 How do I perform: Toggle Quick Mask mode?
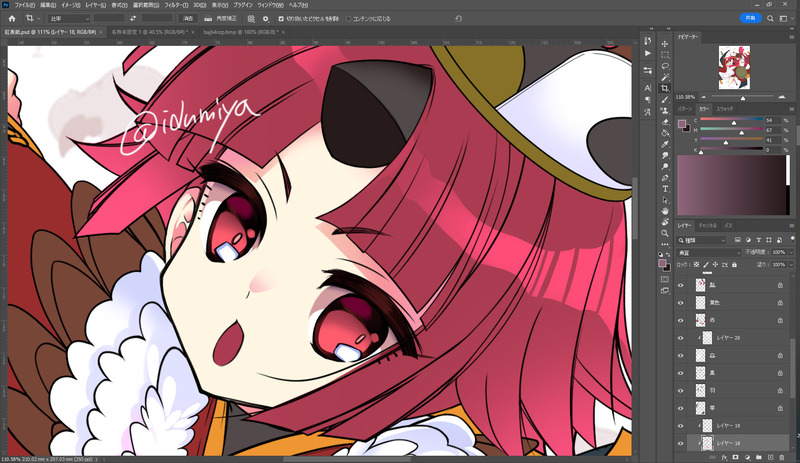point(665,279)
